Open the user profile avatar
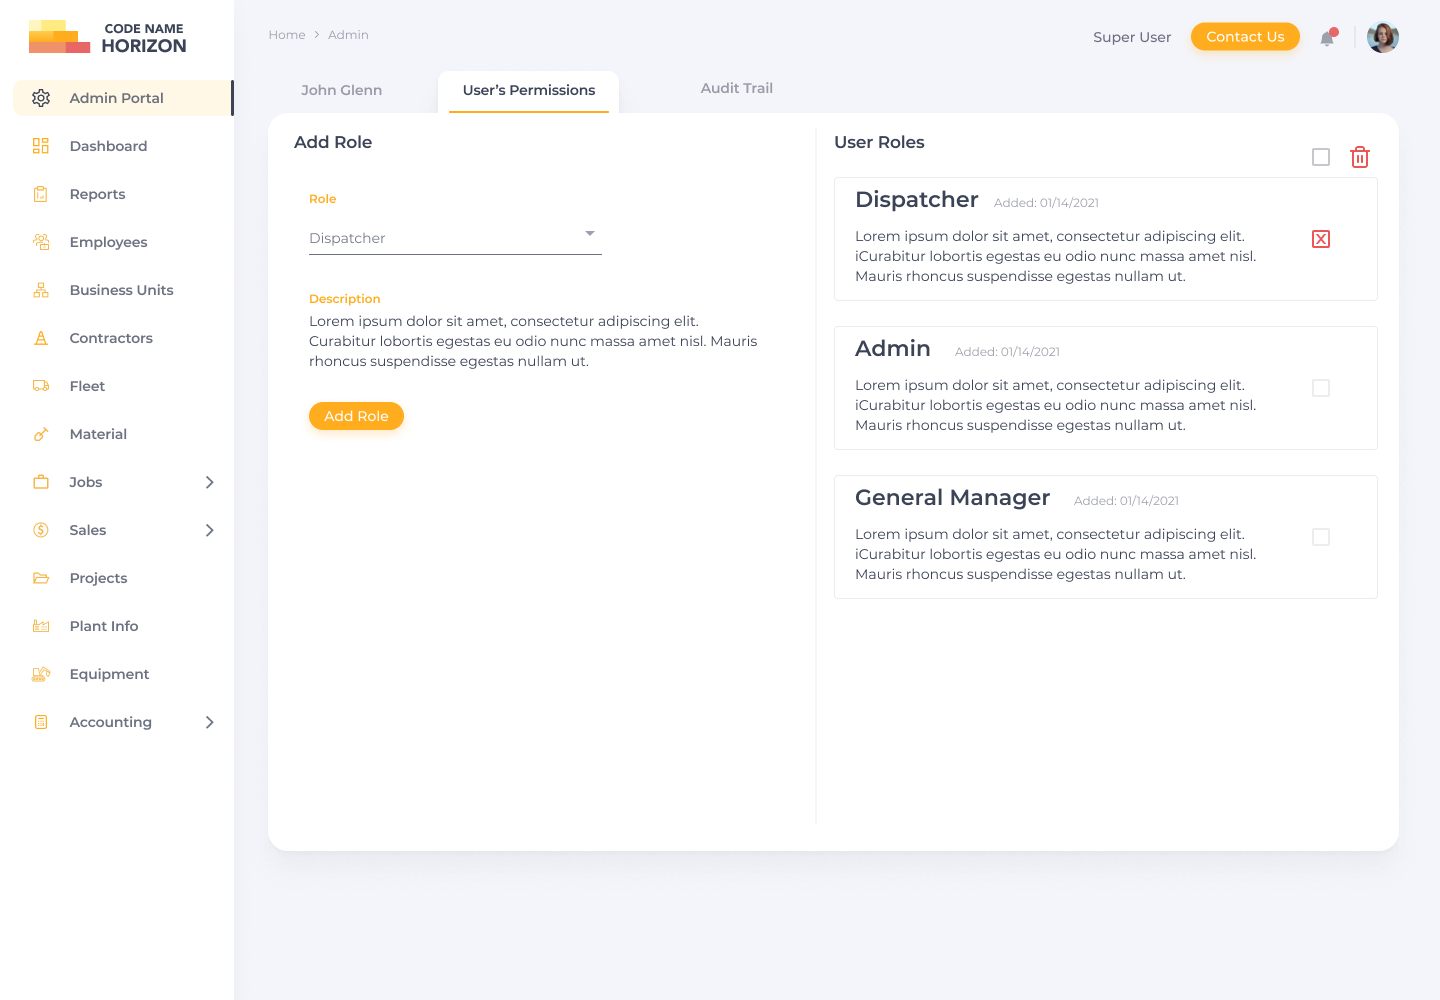 coord(1382,37)
